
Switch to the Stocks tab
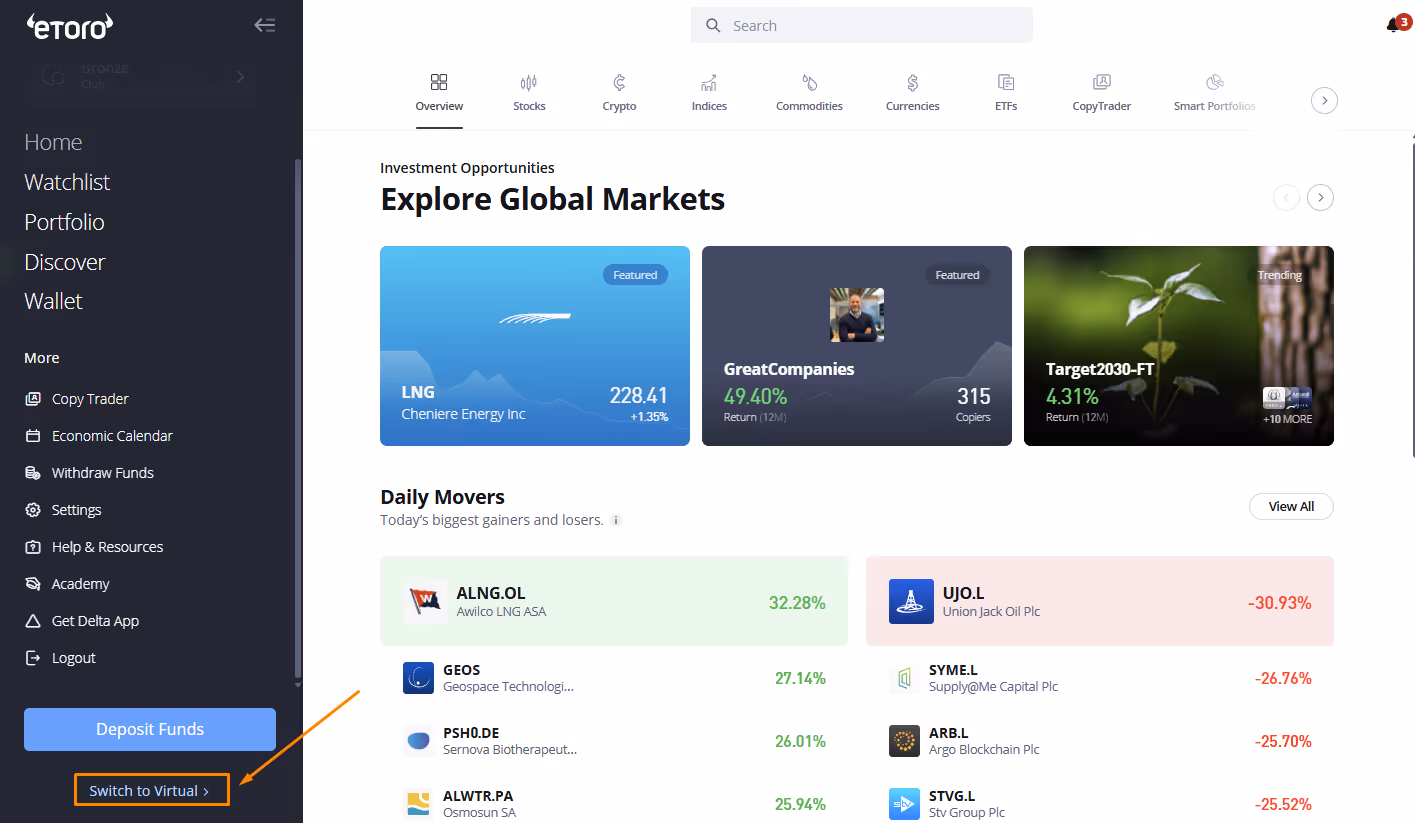click(x=529, y=93)
